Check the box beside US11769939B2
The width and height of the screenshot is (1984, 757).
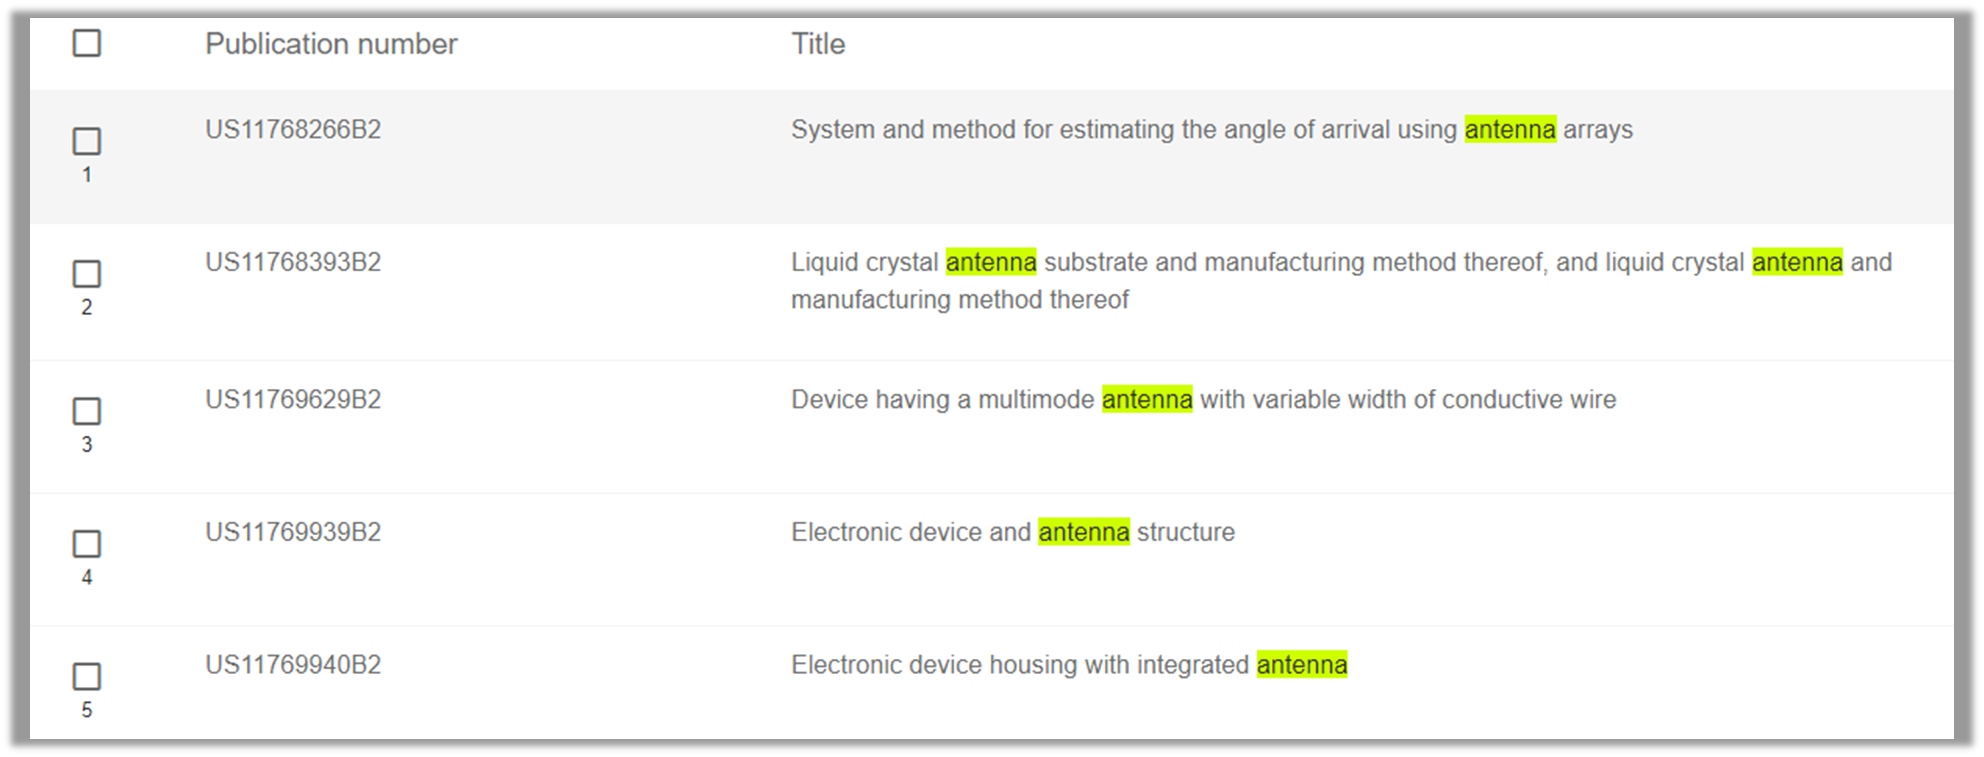click(x=87, y=544)
